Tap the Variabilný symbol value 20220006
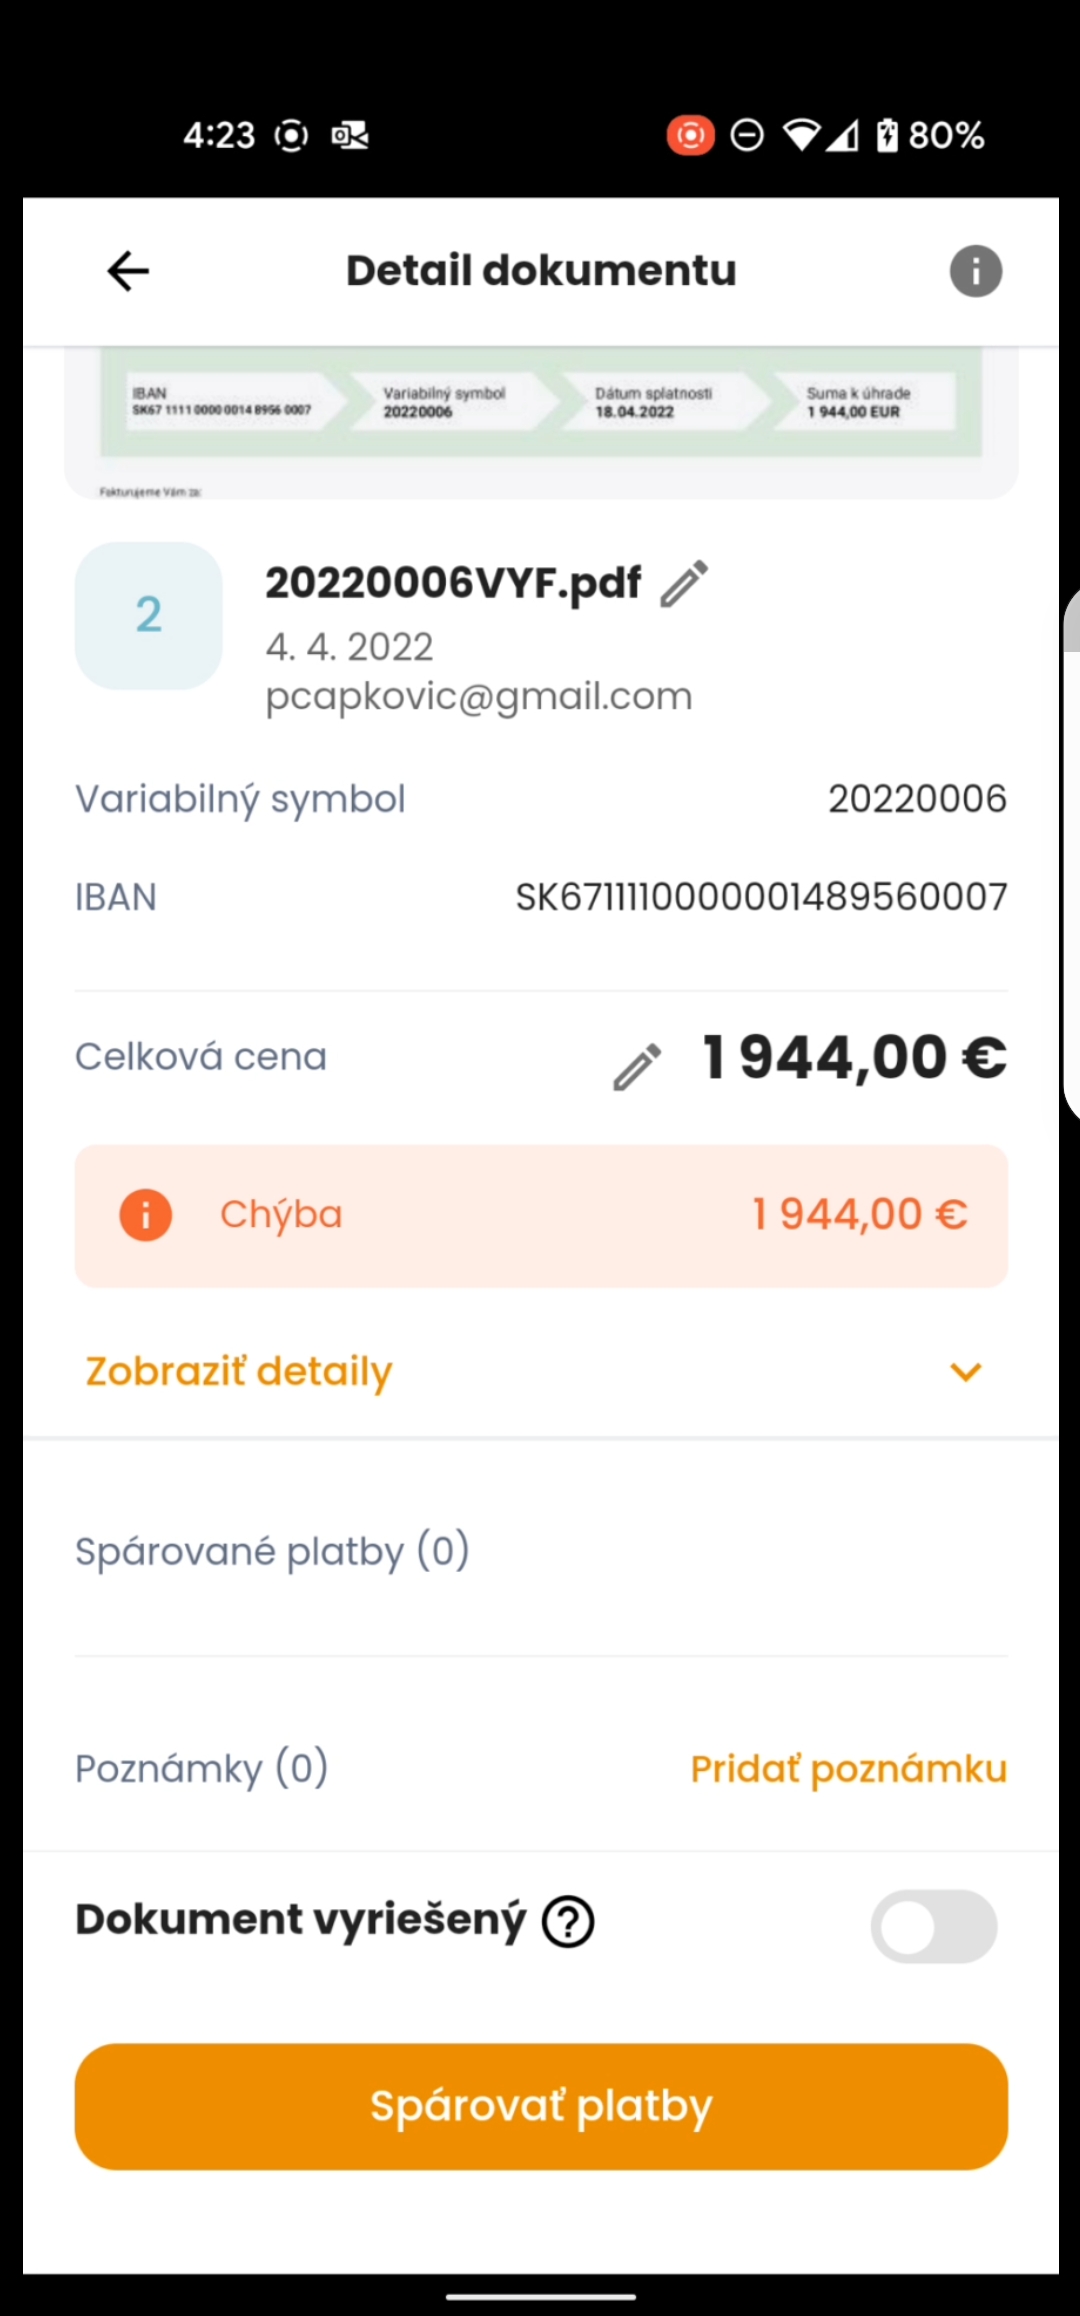The width and height of the screenshot is (1080, 2316). [916, 799]
